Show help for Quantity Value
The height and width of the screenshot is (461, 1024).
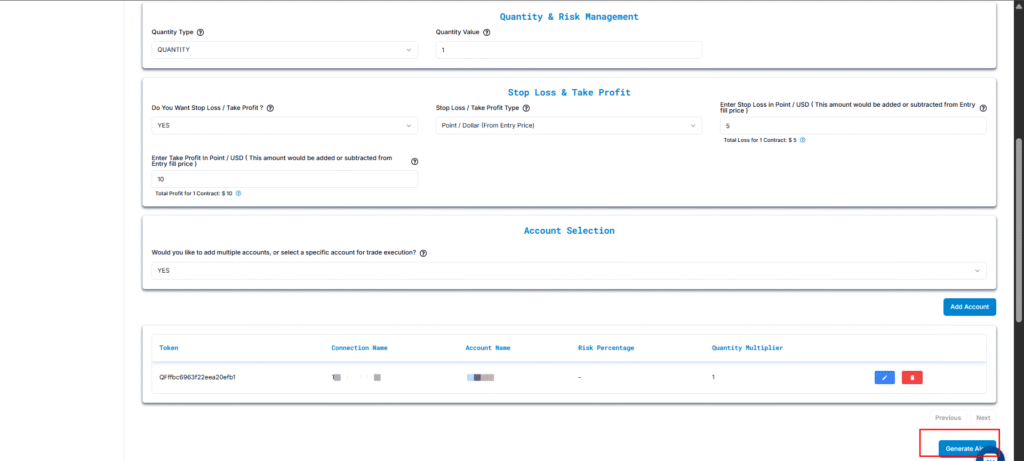point(487,32)
